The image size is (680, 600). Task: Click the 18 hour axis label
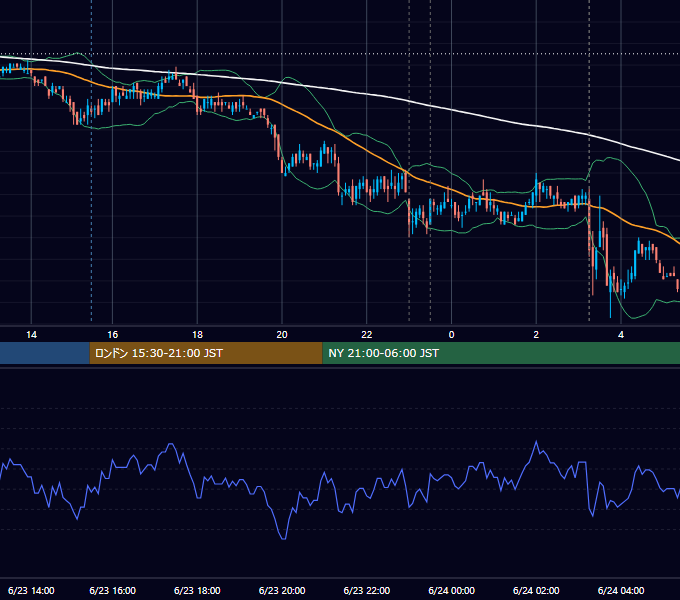[x=197, y=335]
